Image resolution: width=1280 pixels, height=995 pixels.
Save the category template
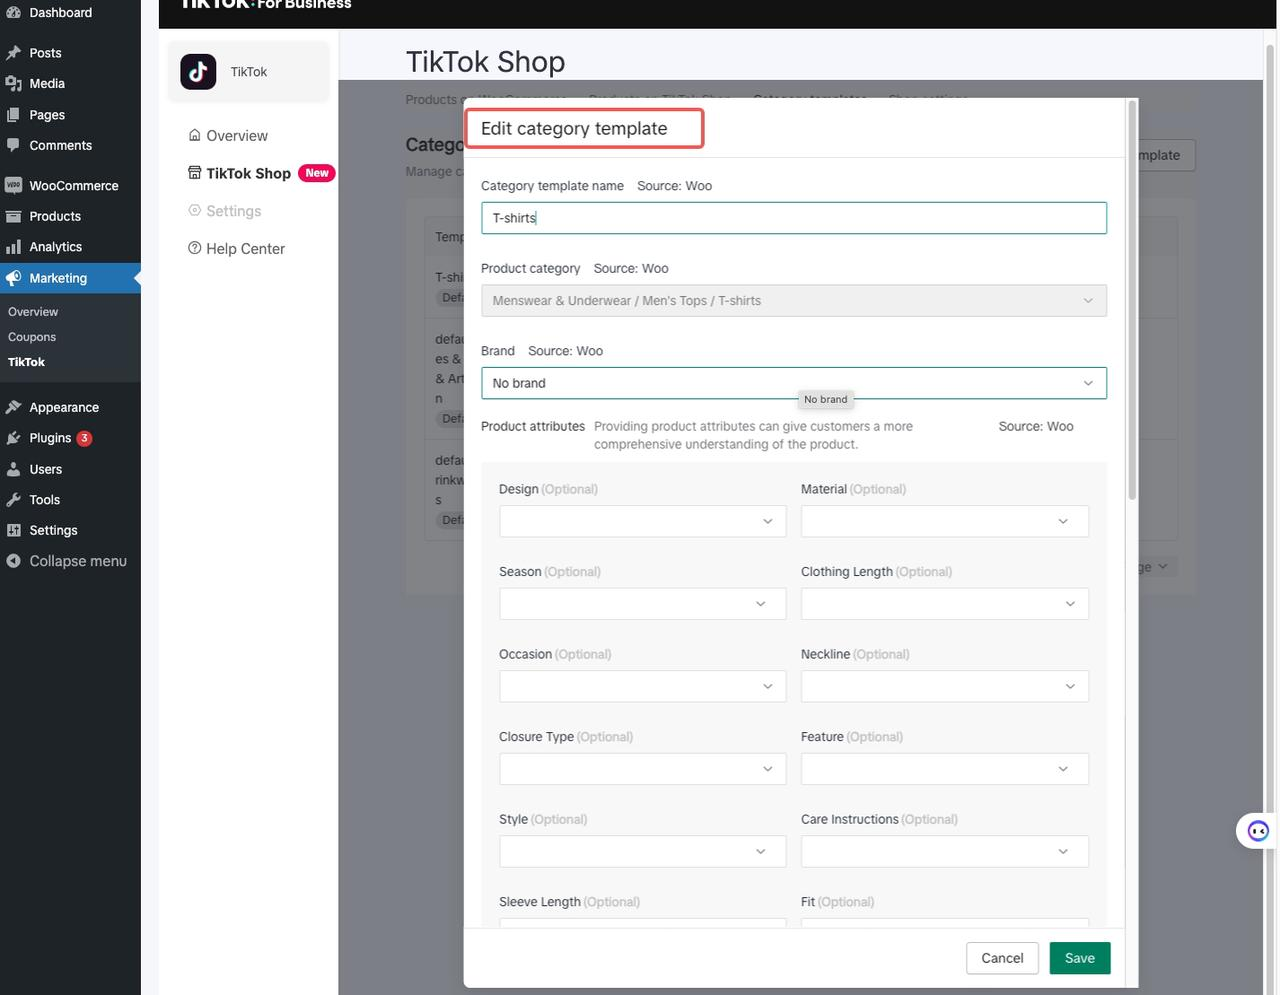click(1079, 958)
